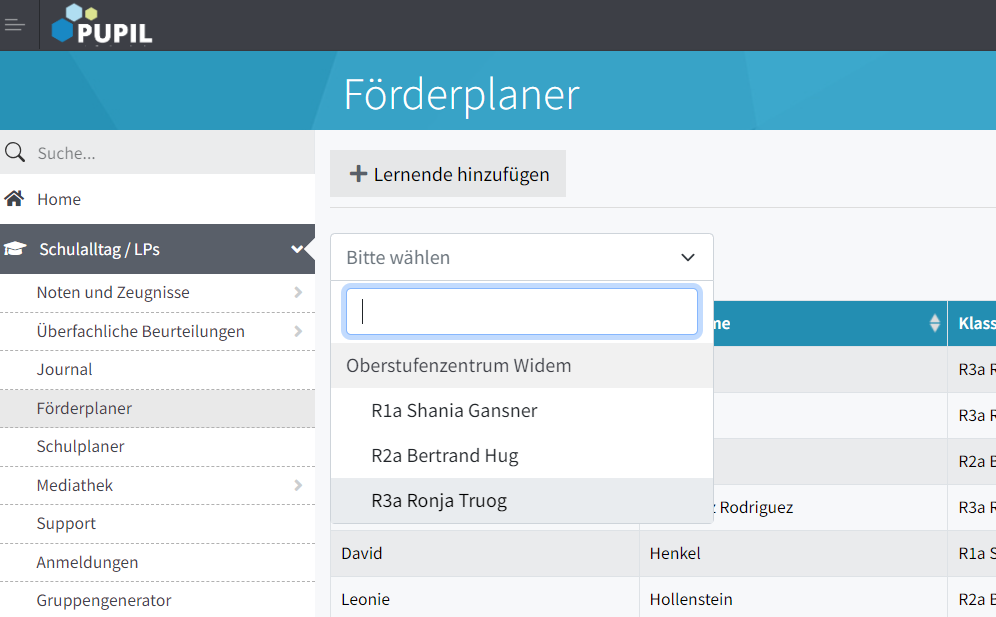Image resolution: width=996 pixels, height=617 pixels.
Task: Choose R2a Bertrand Hug from list
Action: point(444,456)
